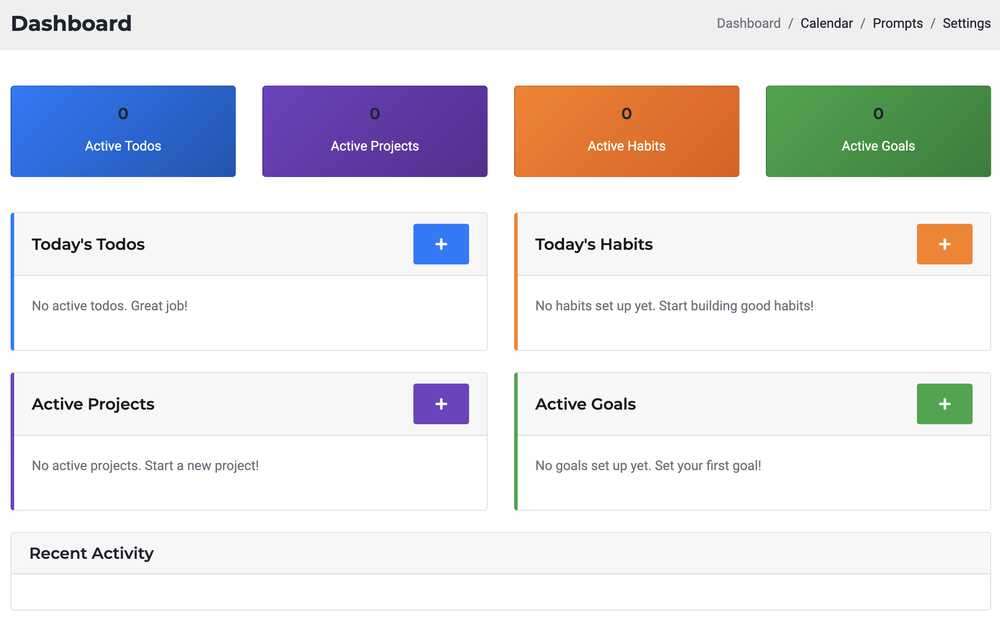
Task: Open the green Active Goals stat card
Action: coord(877,130)
